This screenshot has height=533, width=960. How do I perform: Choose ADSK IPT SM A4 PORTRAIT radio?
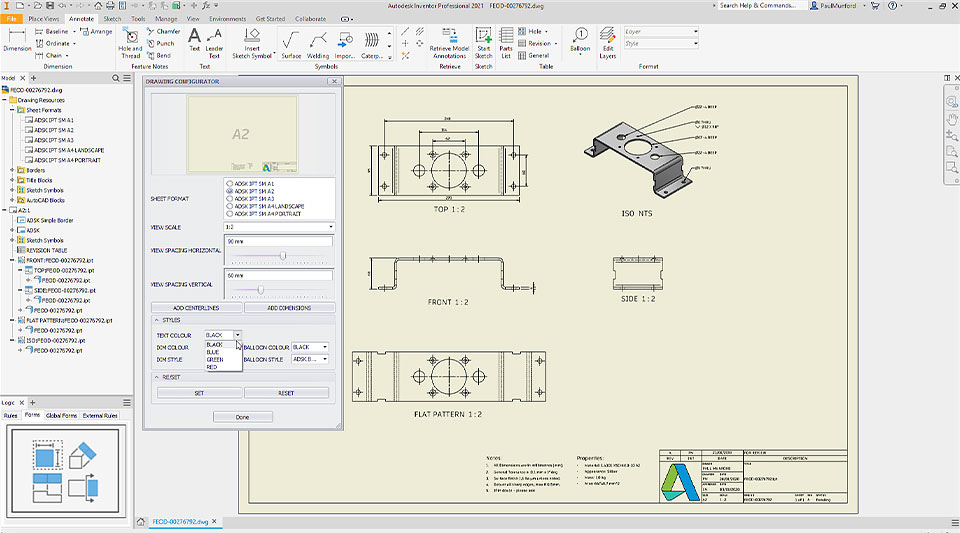[x=230, y=214]
